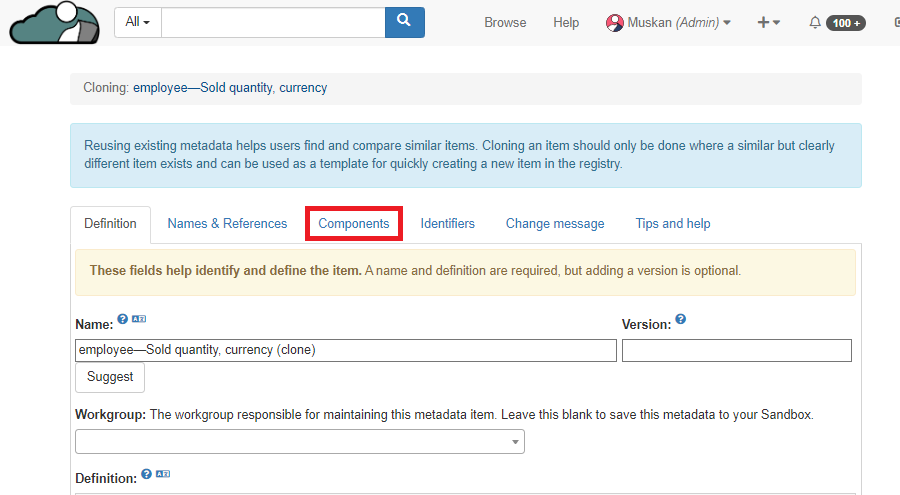Click the magnifying glass search button
This screenshot has height=495, width=900.
coord(404,22)
